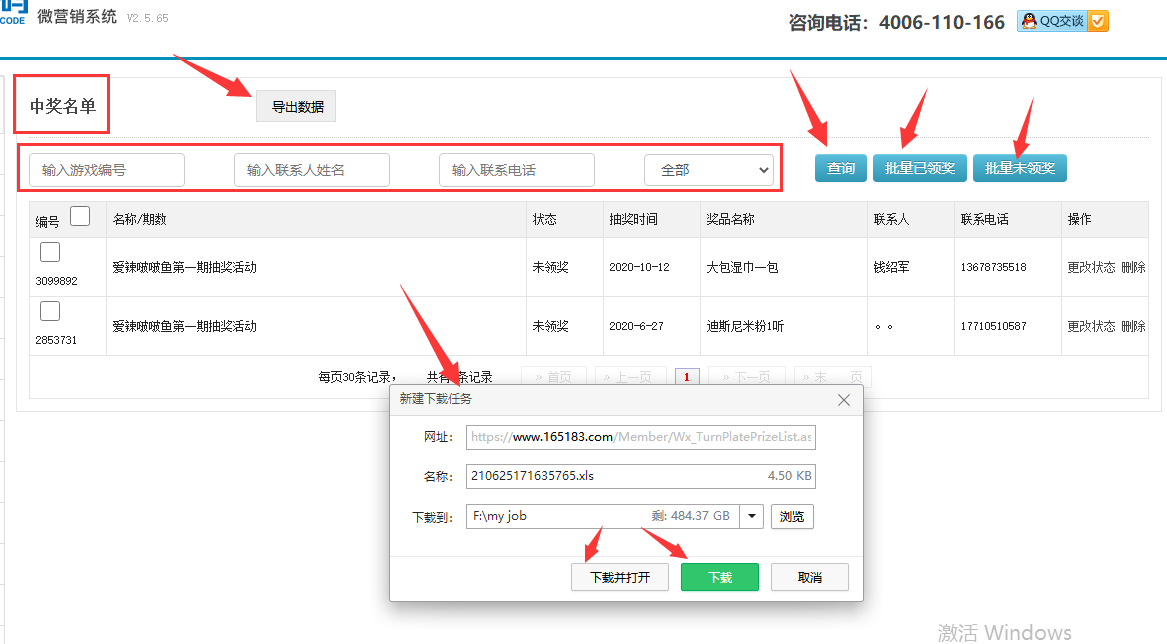Check the box for record 2853731

tap(50, 311)
